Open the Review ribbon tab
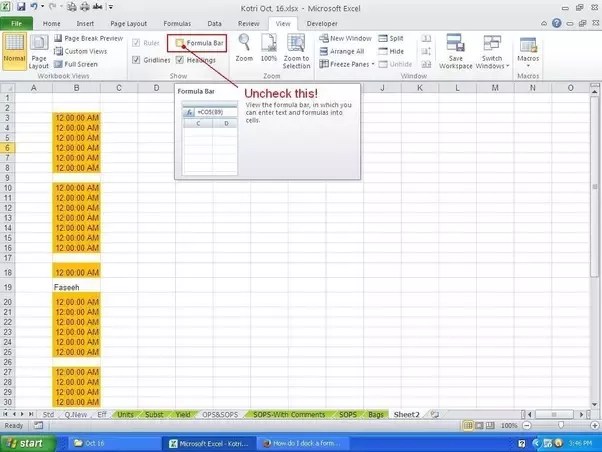The height and width of the screenshot is (452, 602). (x=248, y=24)
